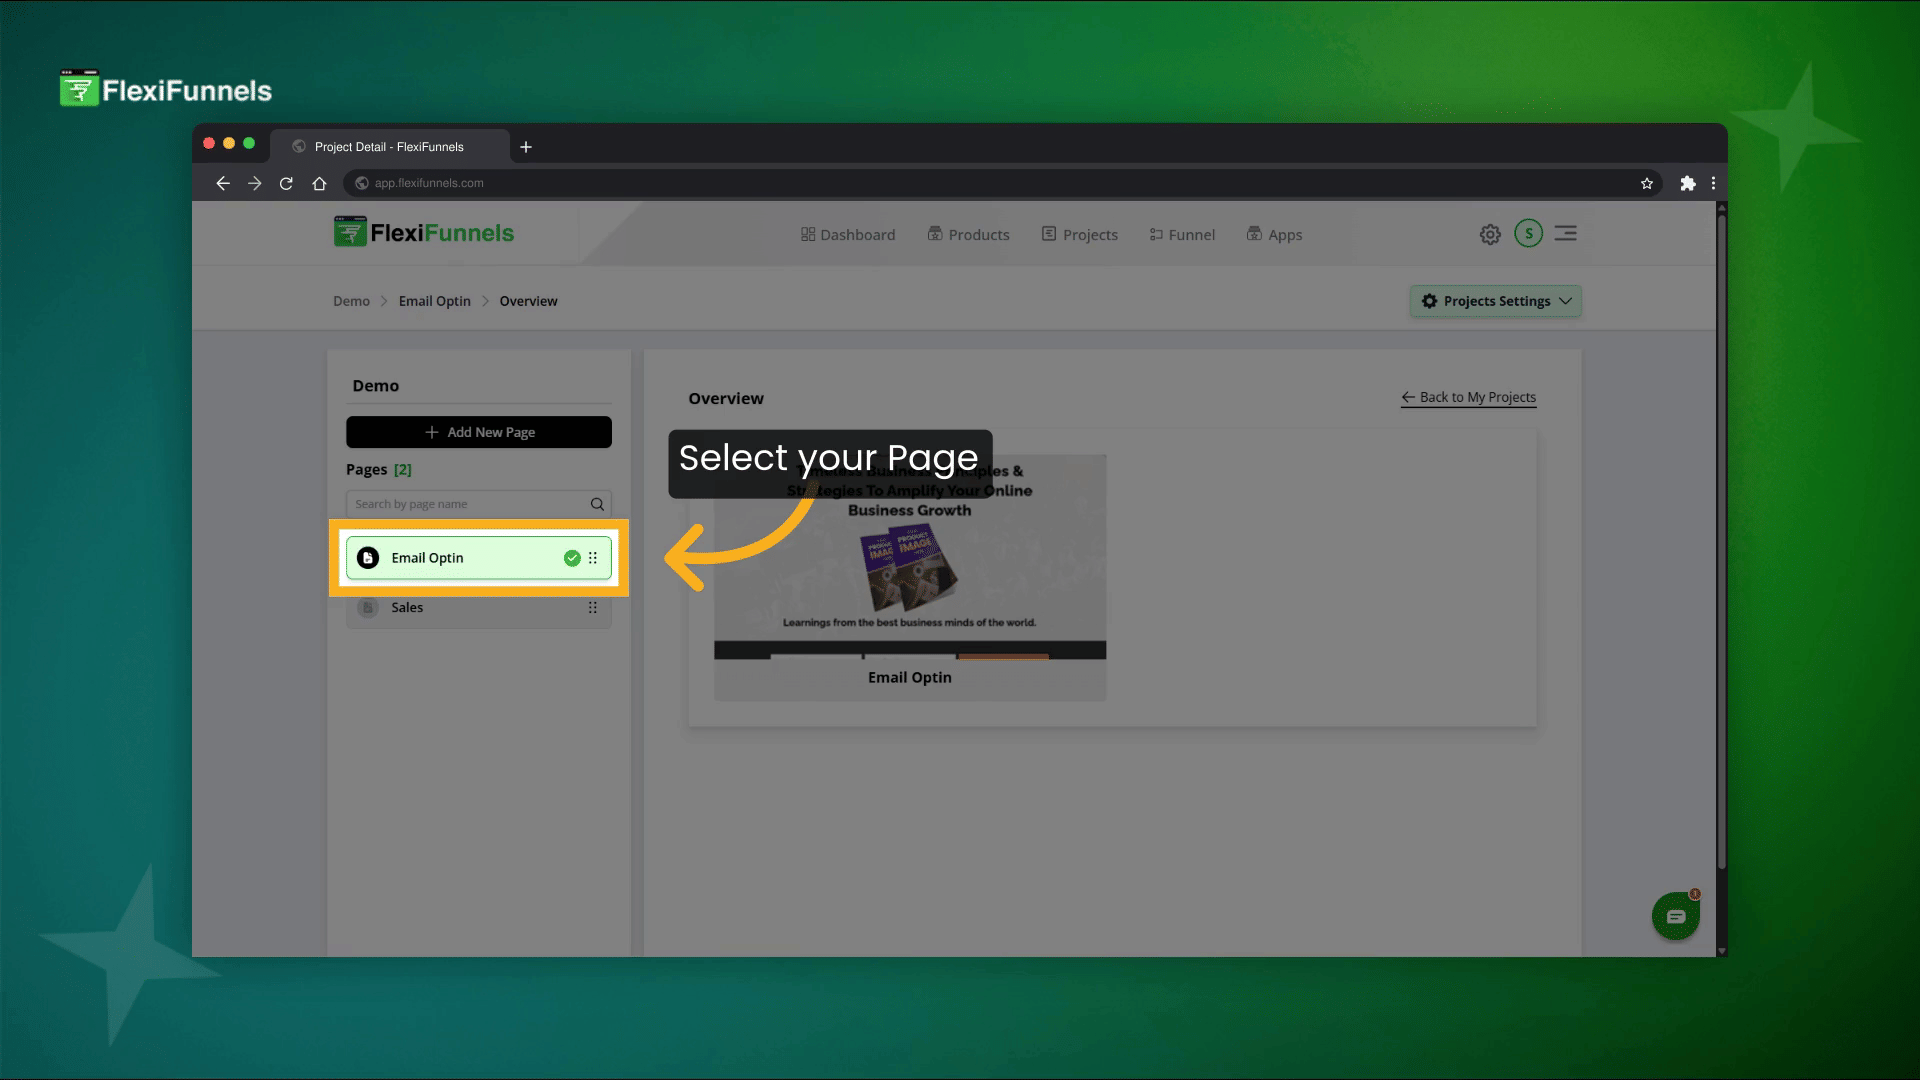Open the hamburger menu icon
This screenshot has width=1920, height=1080.
1566,233
